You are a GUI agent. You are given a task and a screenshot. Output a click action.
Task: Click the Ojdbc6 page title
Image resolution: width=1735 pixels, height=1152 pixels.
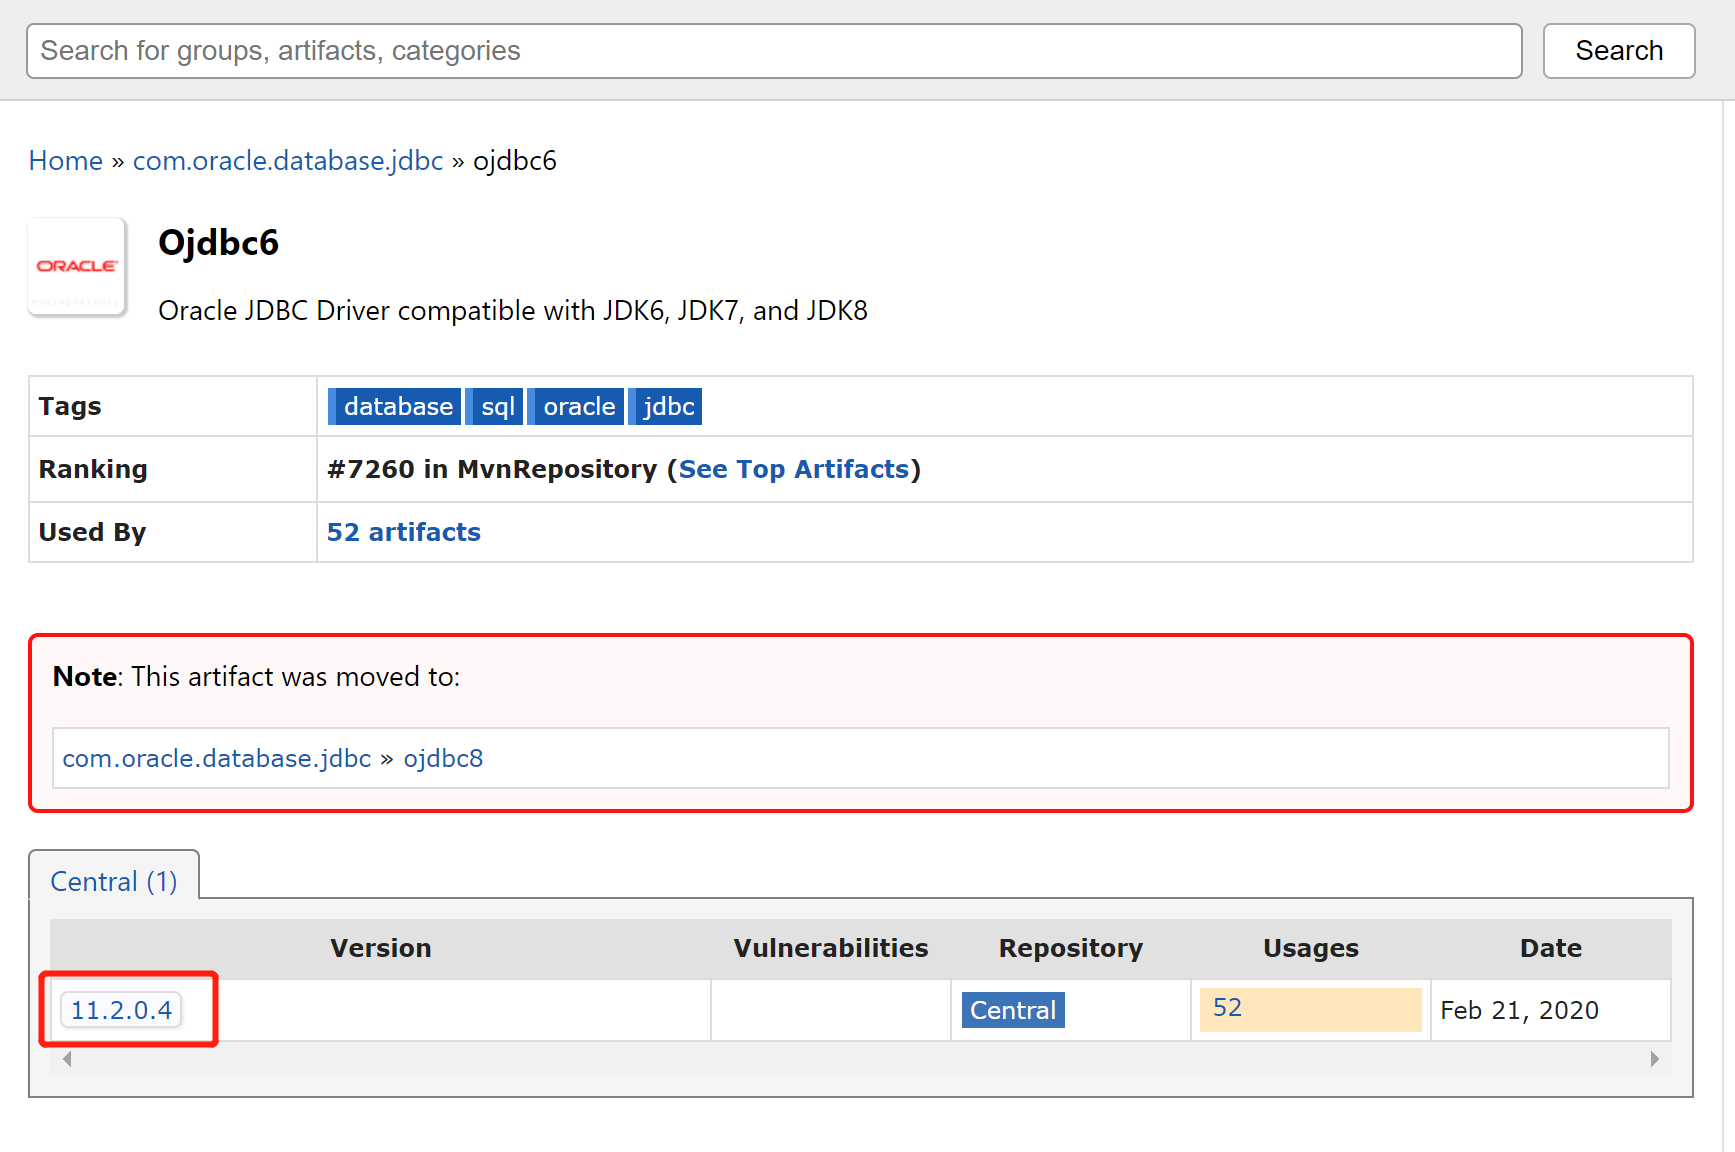218,243
